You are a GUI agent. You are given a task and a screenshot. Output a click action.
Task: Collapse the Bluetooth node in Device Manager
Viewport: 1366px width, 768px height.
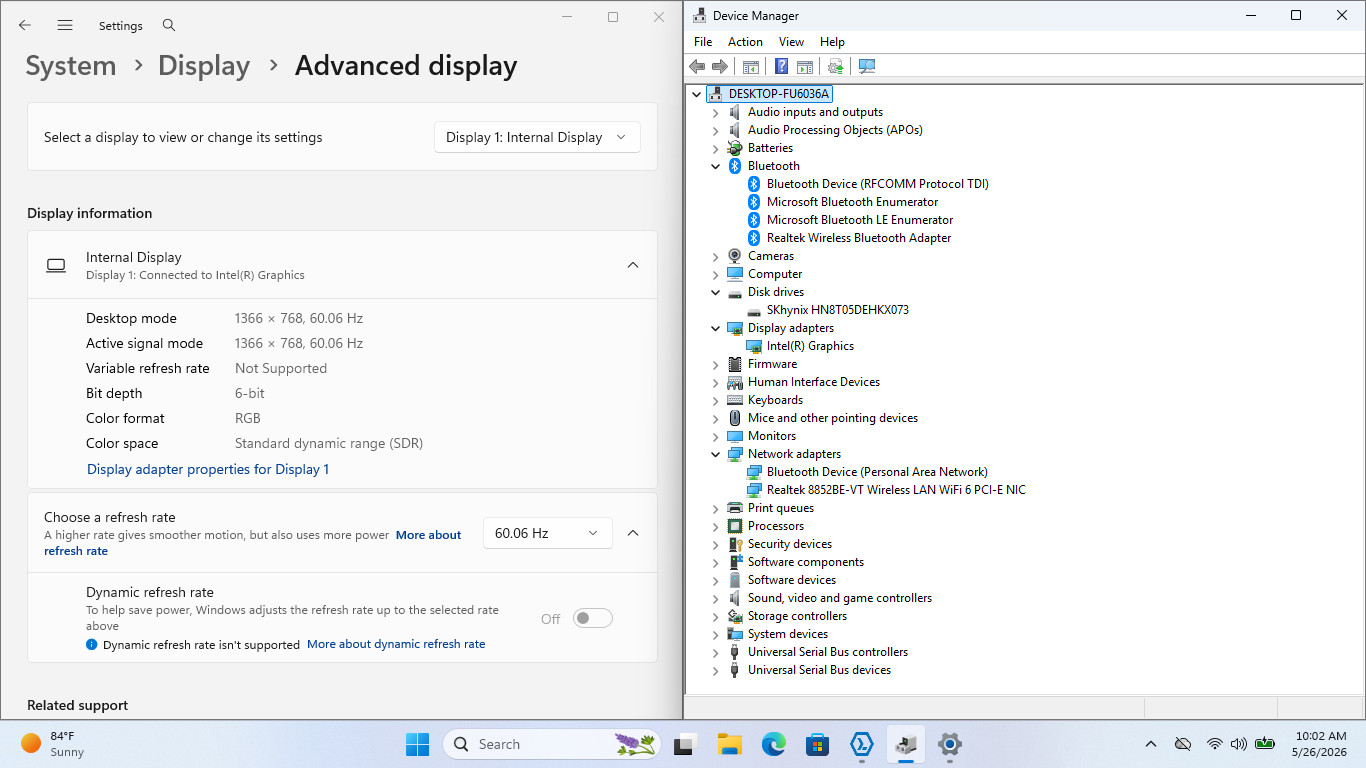click(x=715, y=166)
